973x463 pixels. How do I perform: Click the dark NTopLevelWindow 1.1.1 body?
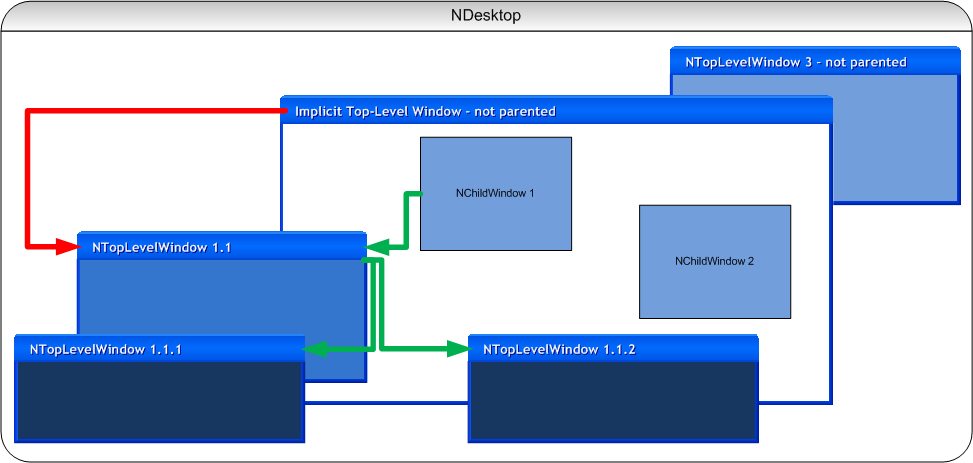(x=160, y=401)
